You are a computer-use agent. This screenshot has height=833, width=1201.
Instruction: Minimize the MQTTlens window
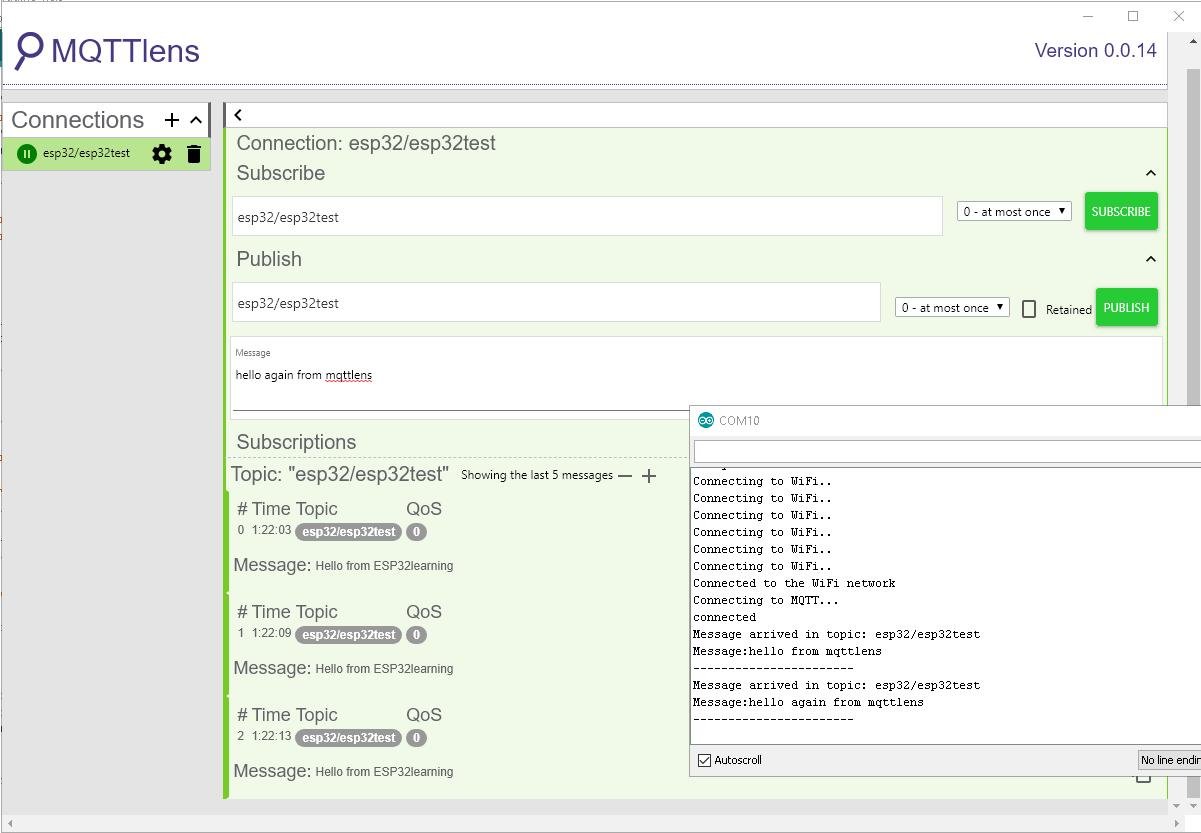point(1088,16)
